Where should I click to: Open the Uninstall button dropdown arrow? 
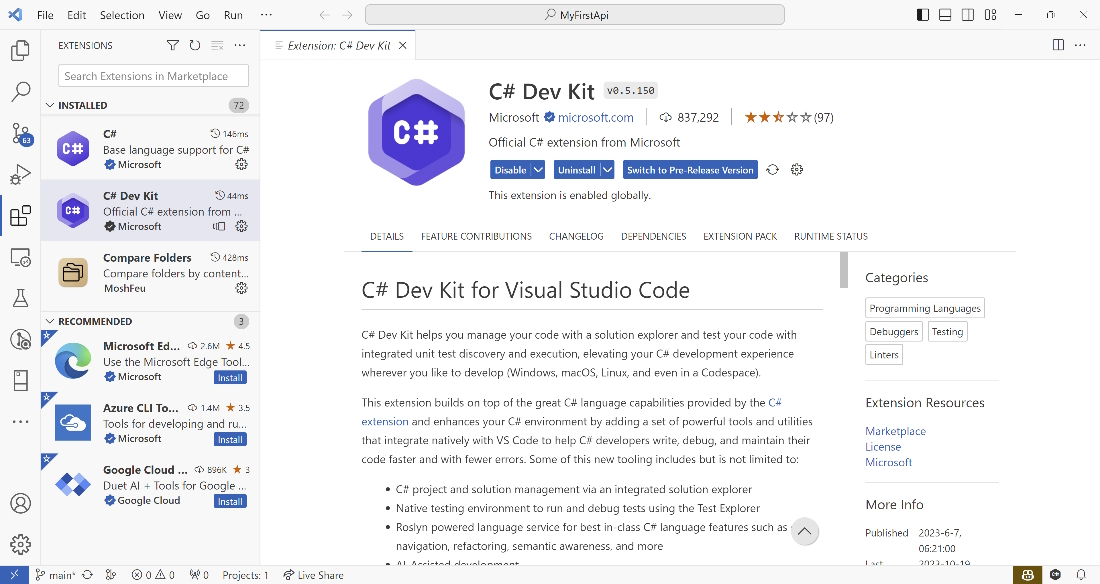pyautogui.click(x=608, y=170)
